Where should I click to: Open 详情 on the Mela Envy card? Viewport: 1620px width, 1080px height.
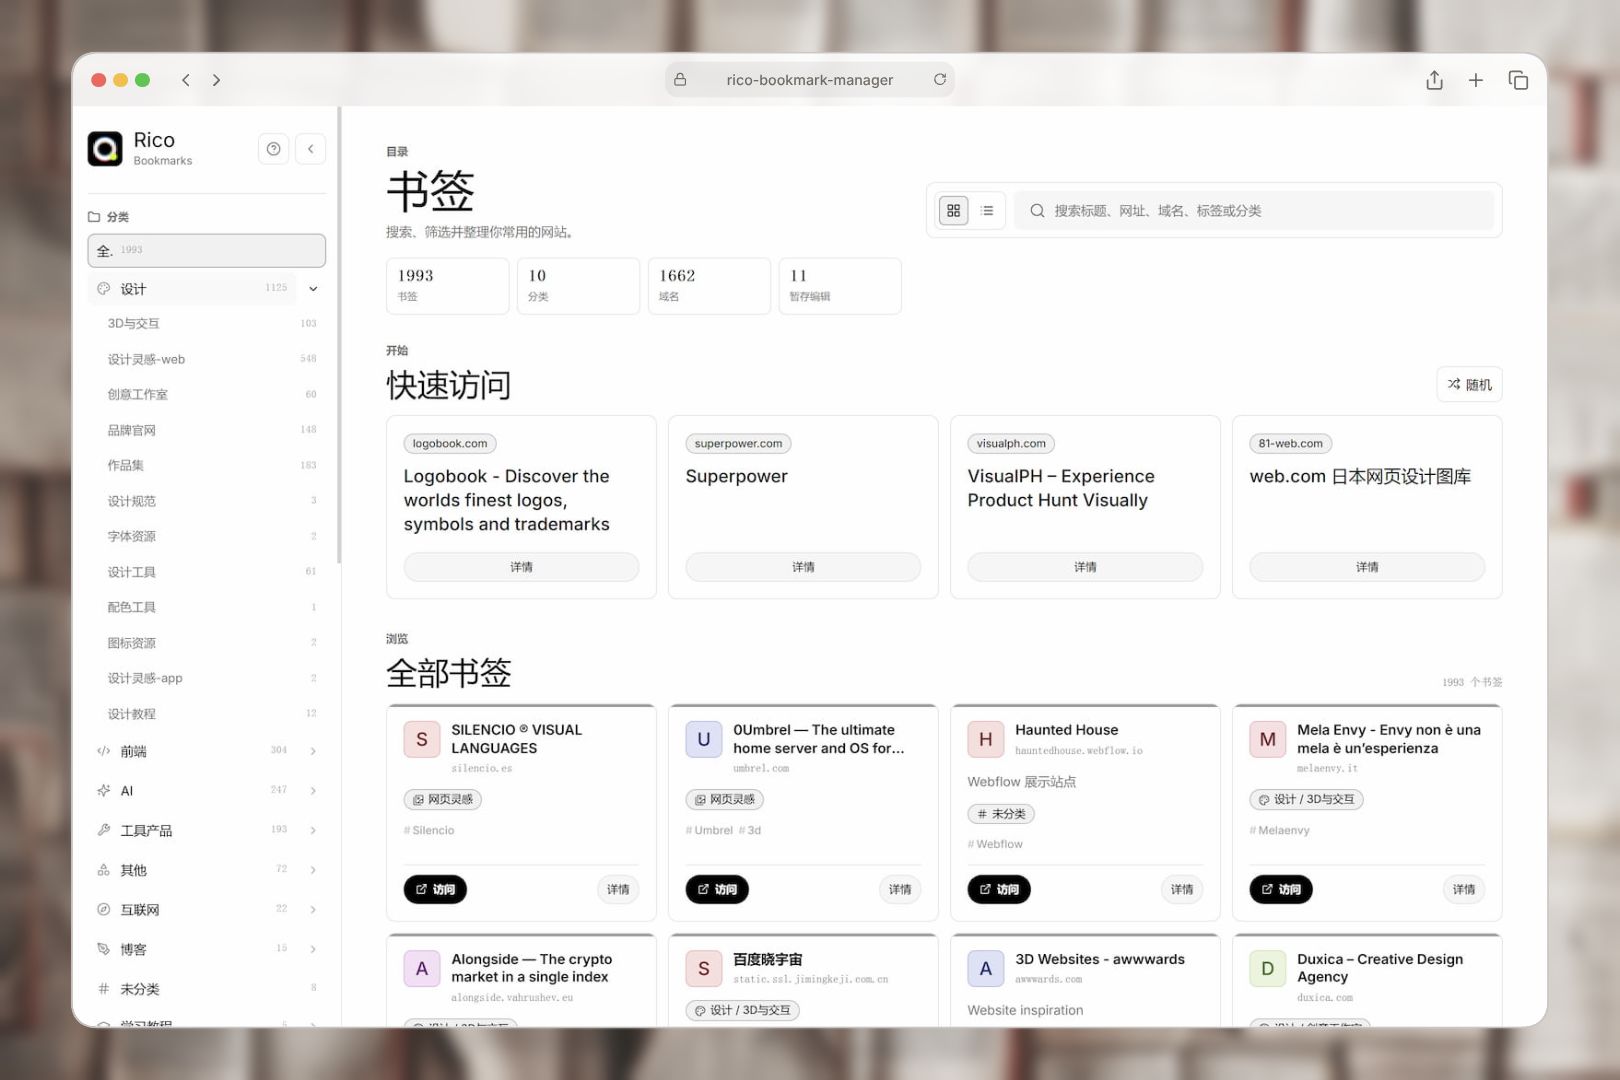1464,889
